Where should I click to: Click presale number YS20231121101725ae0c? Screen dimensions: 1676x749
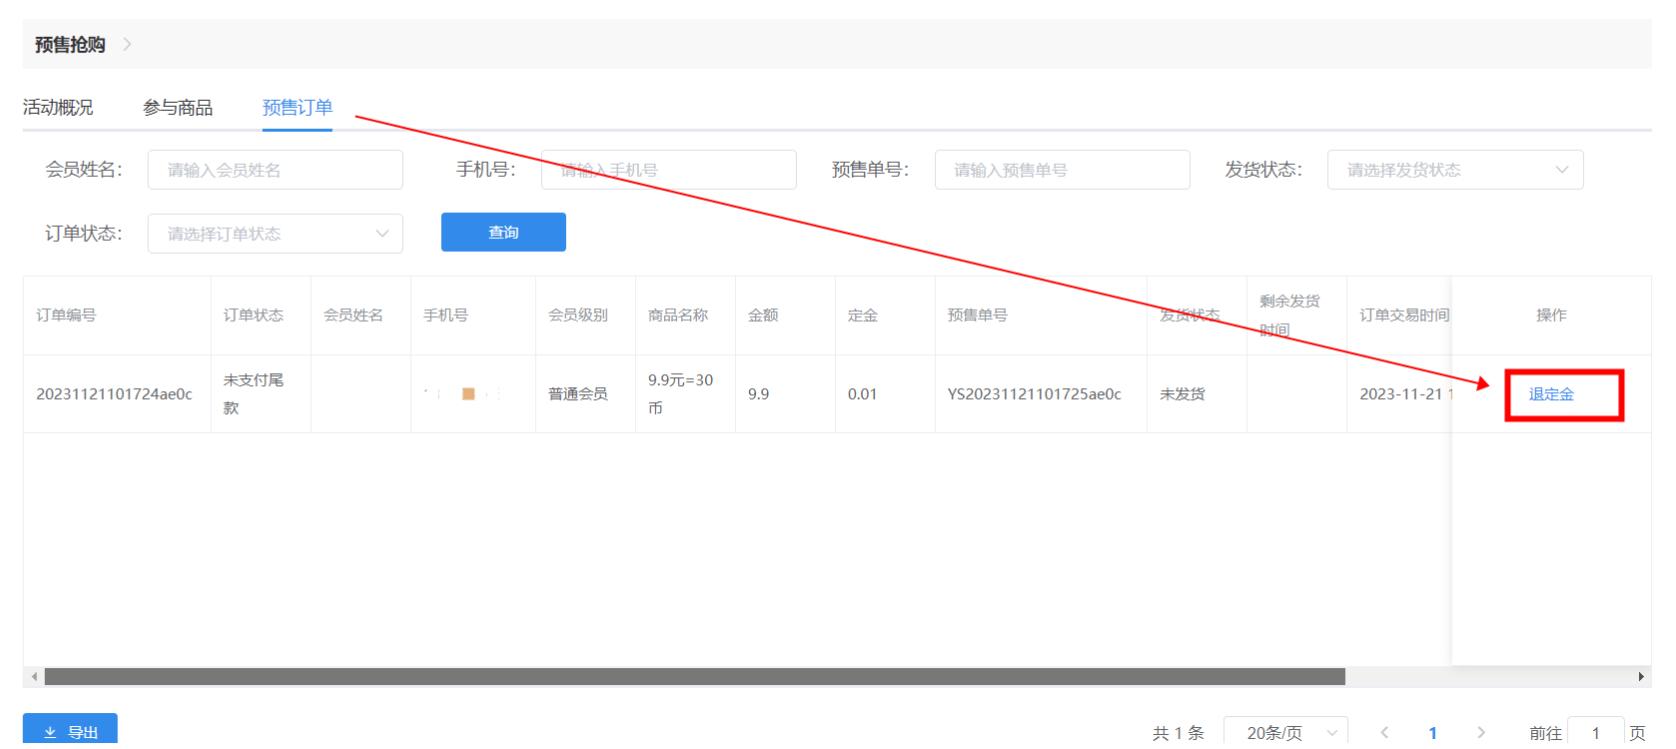tap(1034, 394)
